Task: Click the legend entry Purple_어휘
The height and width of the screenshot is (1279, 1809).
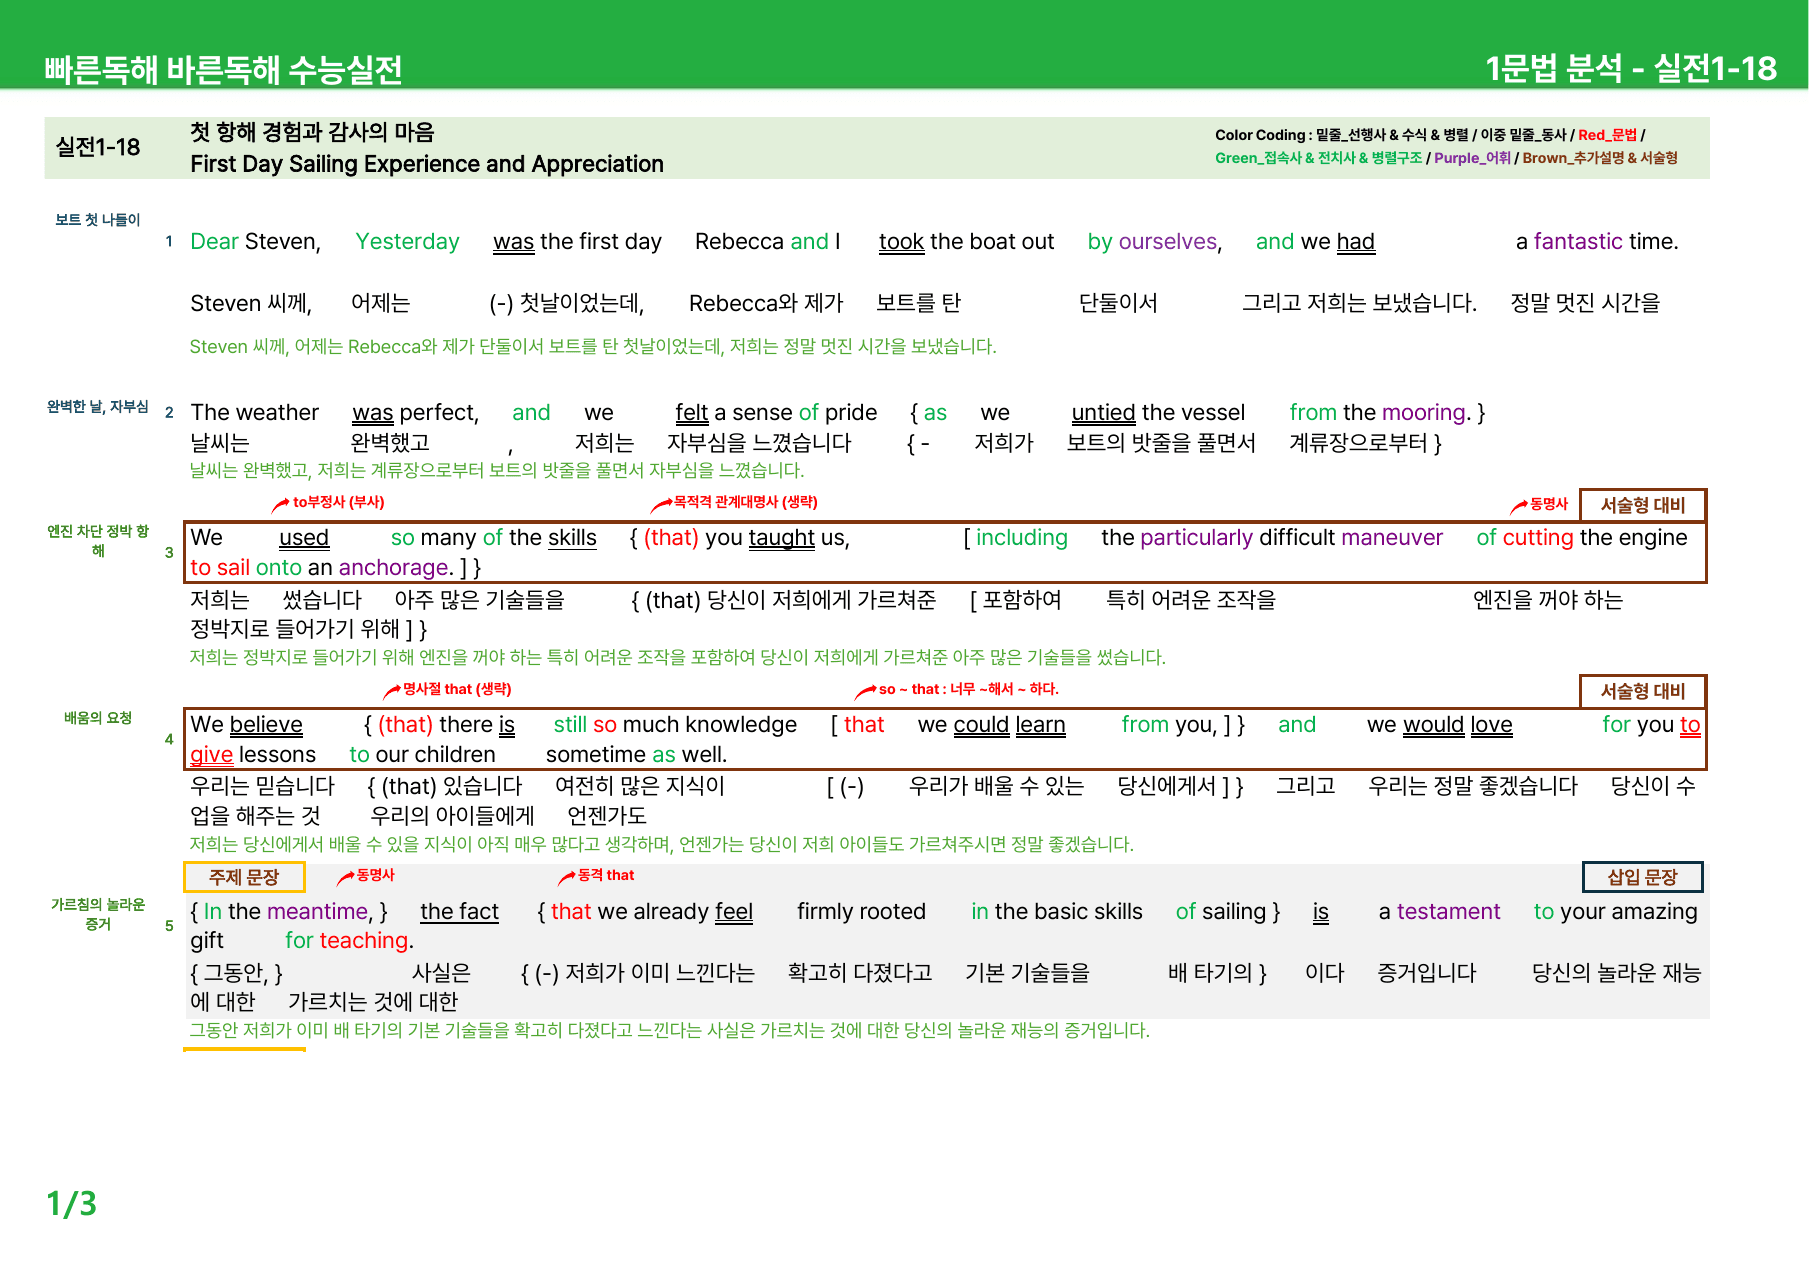Action: (x=1472, y=158)
